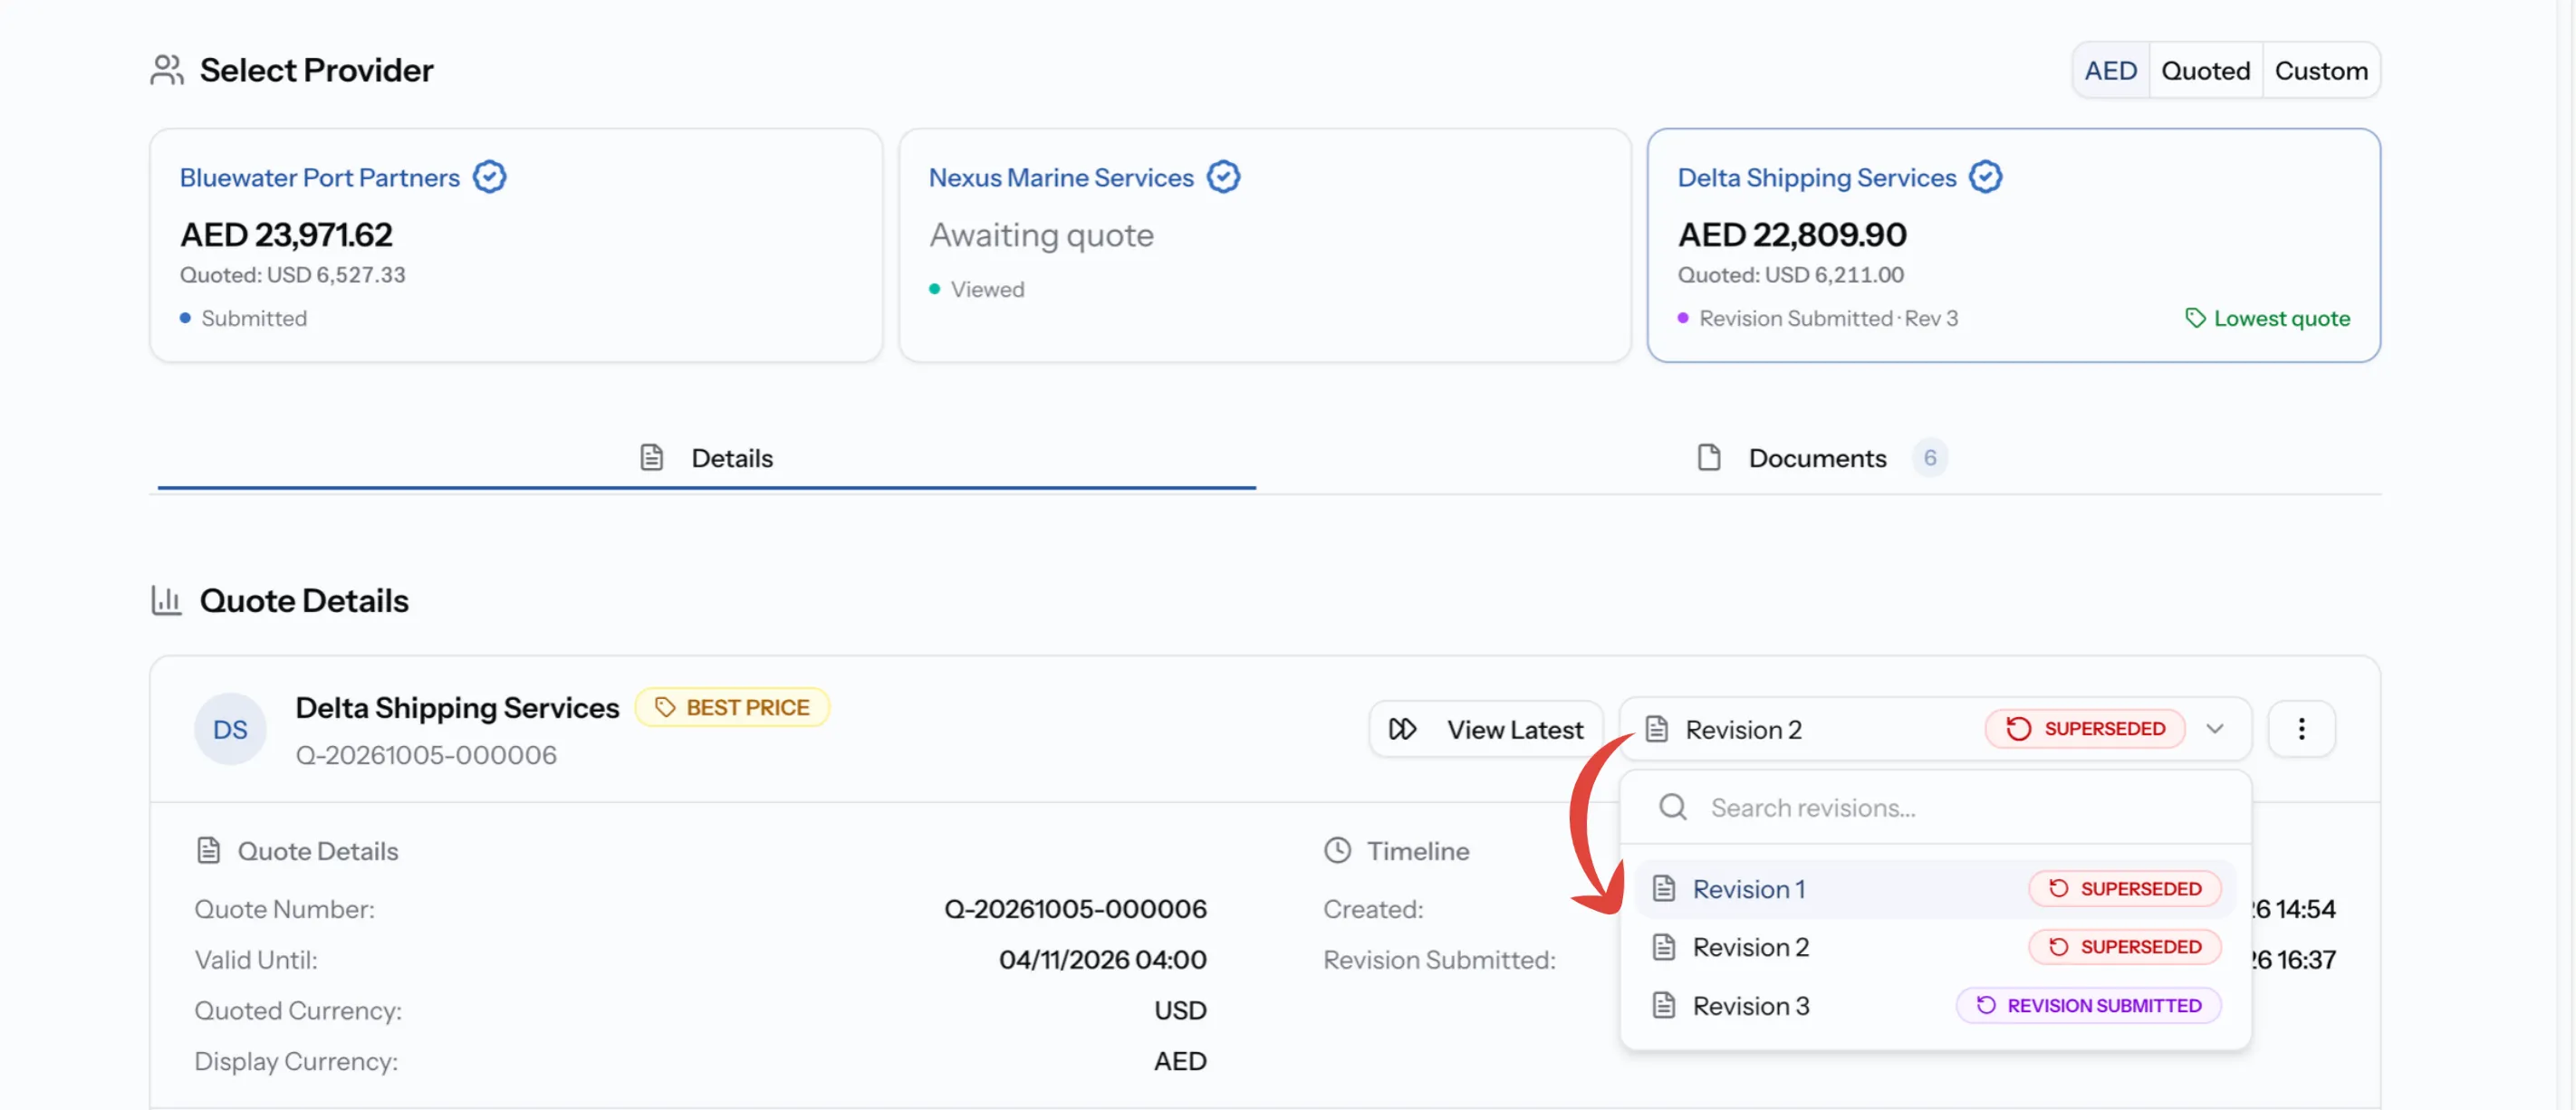Click the Documents count badge 6
Screen dimensions: 2576x1110
coord(1929,458)
